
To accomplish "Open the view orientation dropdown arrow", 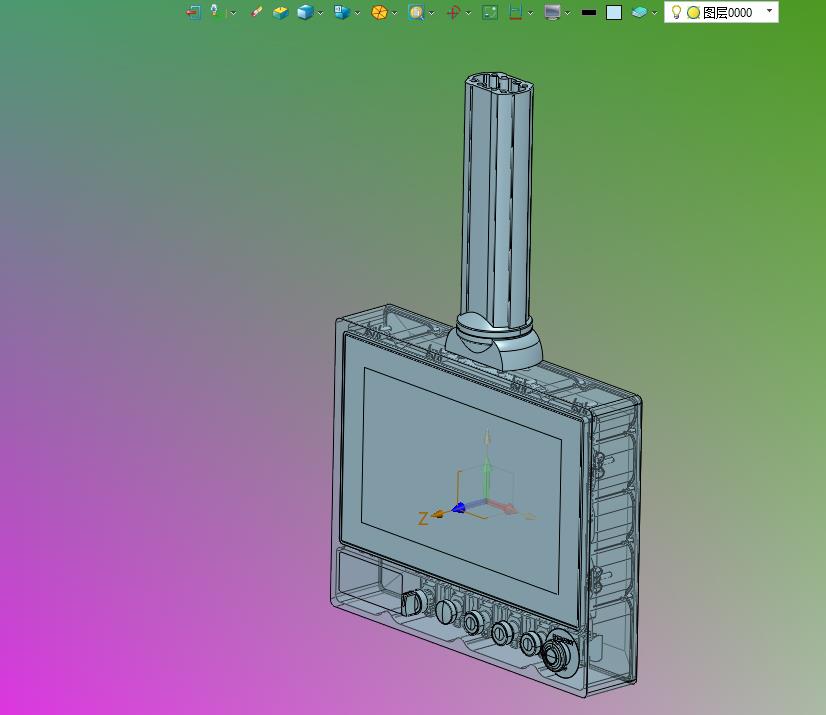I will click(x=358, y=13).
